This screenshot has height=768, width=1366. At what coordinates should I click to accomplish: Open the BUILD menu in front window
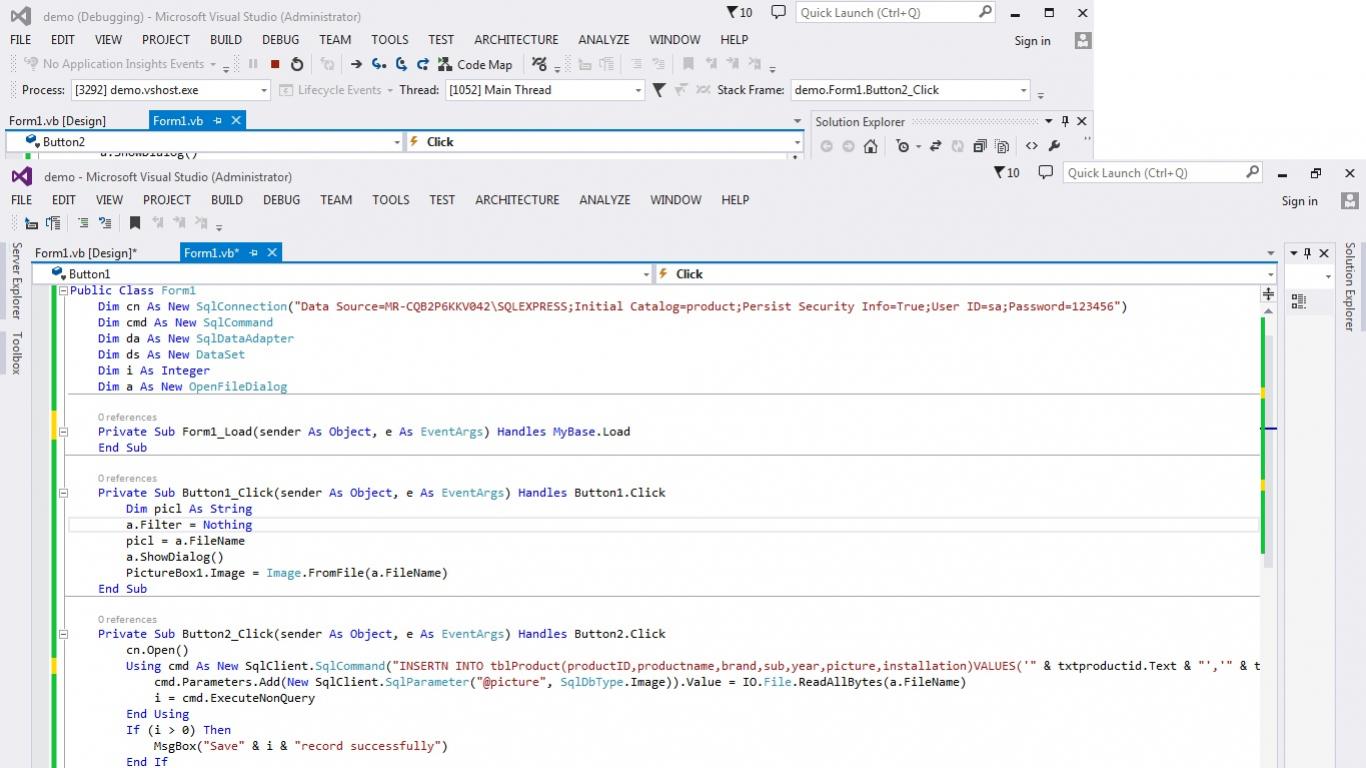(227, 200)
